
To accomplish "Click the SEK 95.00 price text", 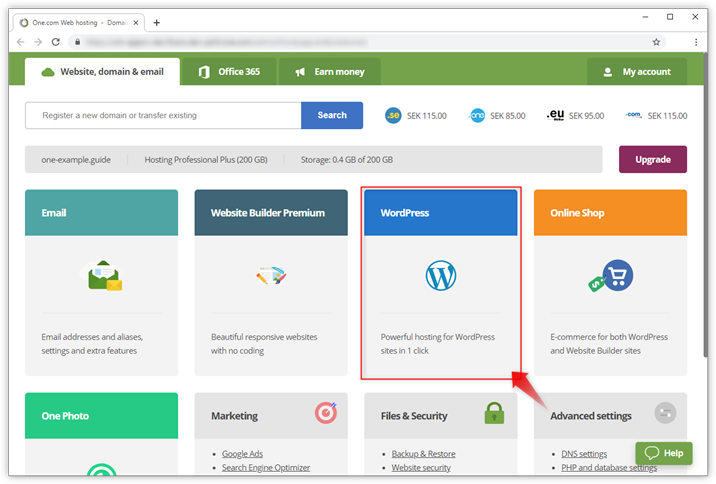I will pyautogui.click(x=586, y=116).
